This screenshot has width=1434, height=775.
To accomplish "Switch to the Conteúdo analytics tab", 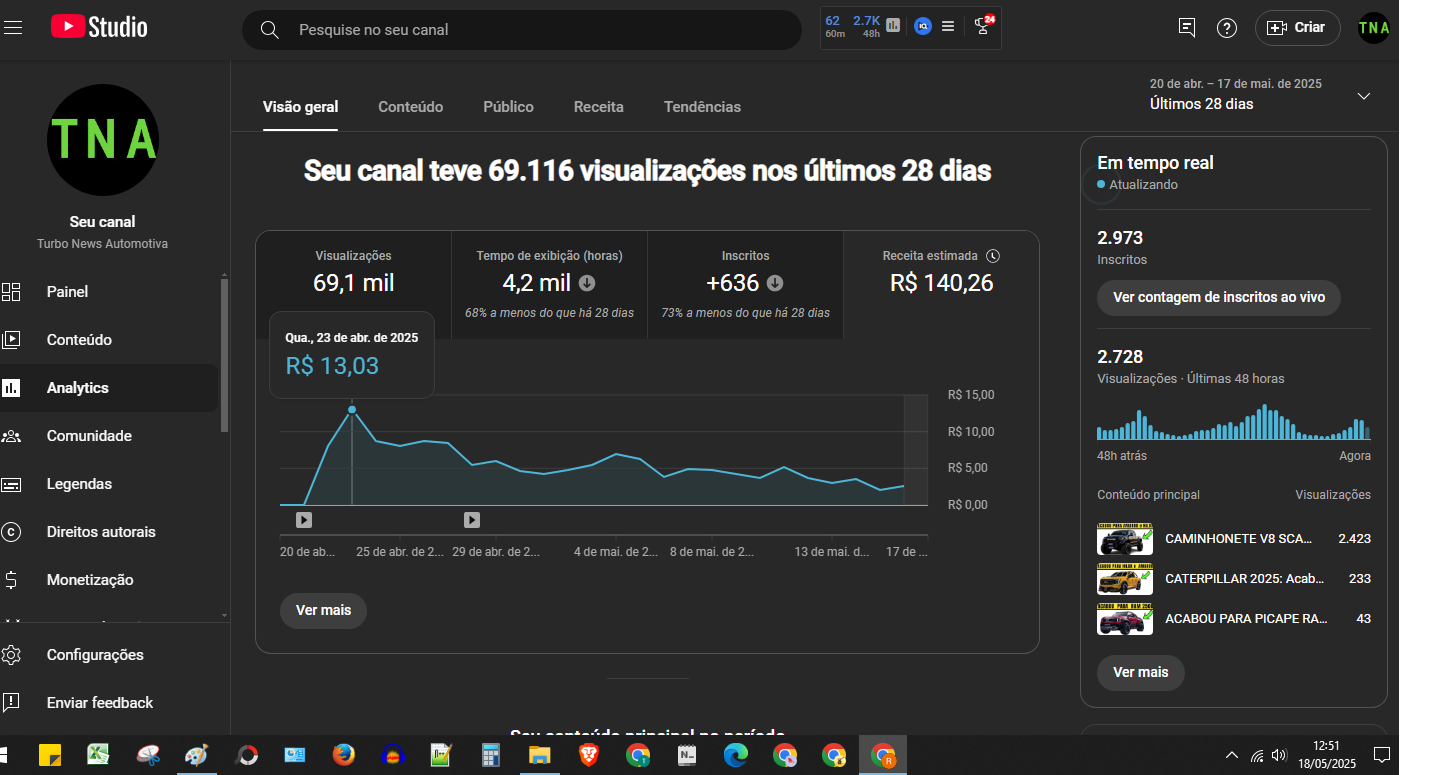I will 410,107.
